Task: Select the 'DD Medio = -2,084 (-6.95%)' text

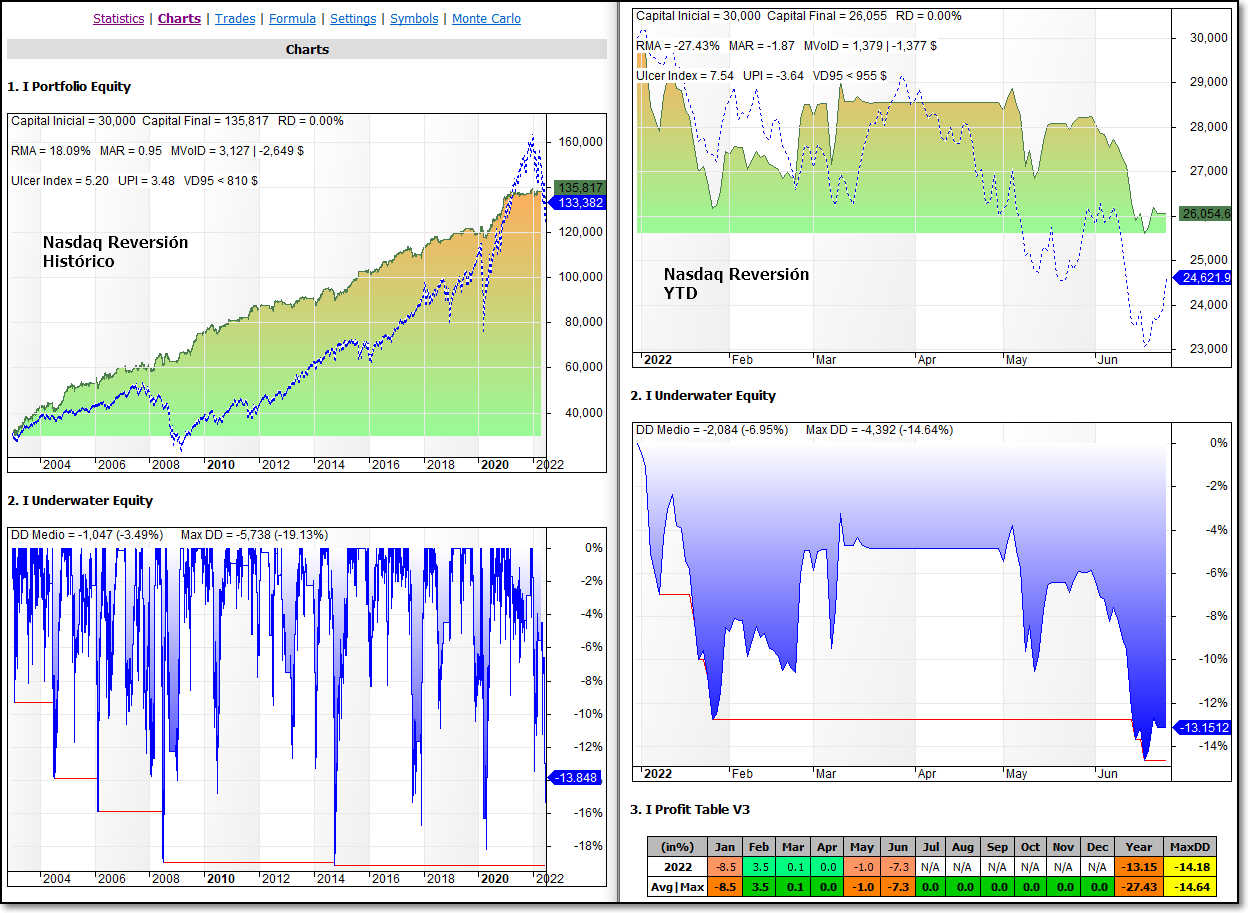Action: (x=712, y=430)
